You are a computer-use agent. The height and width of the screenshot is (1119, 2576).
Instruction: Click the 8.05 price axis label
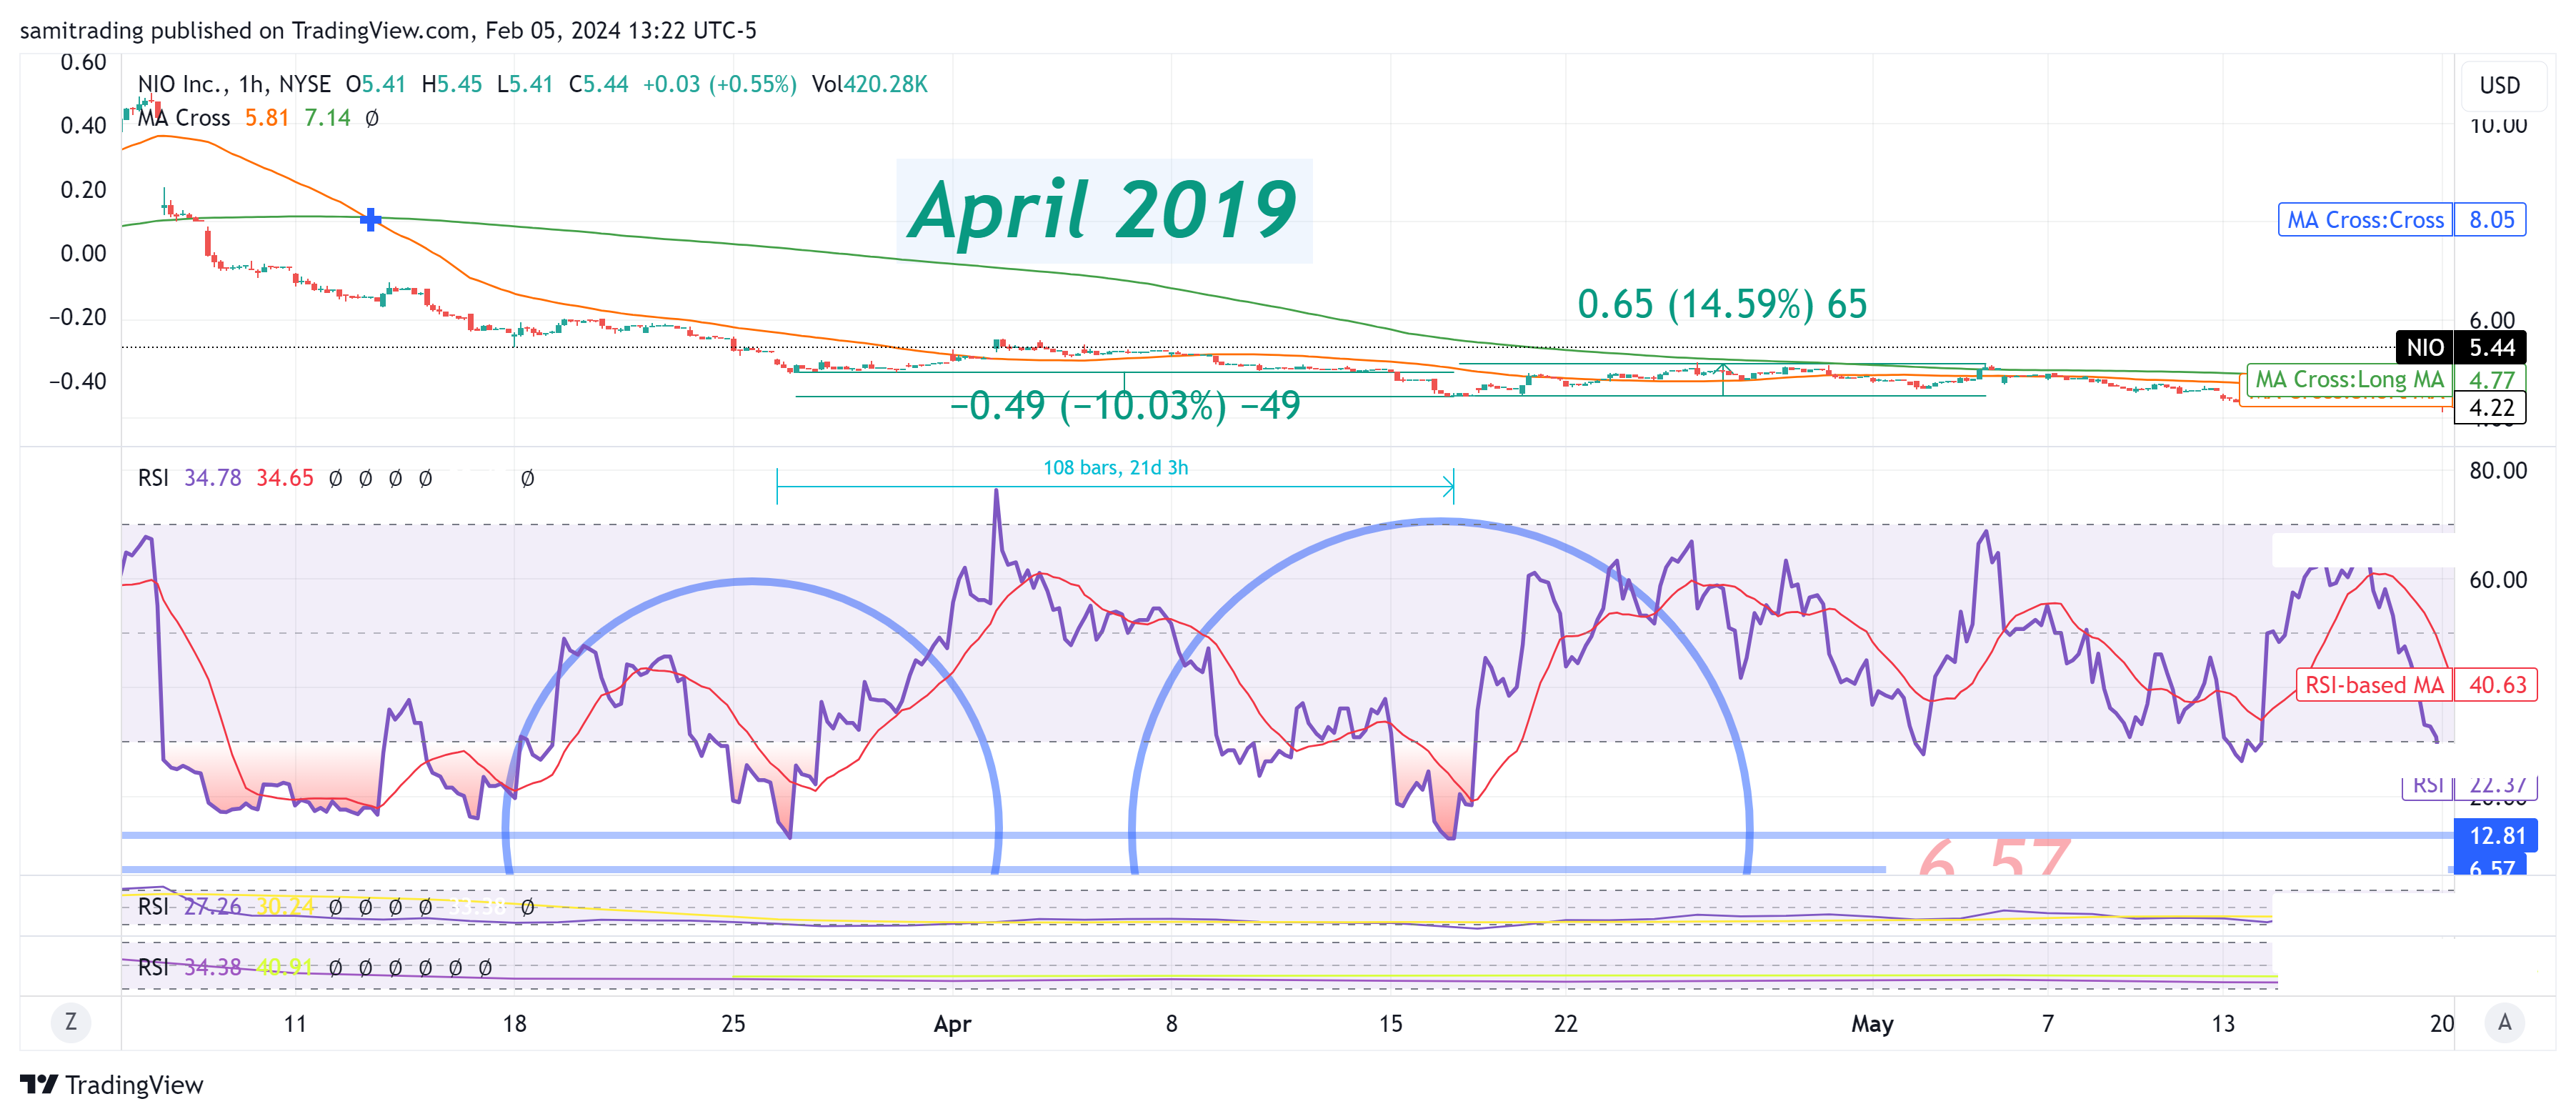click(2491, 219)
